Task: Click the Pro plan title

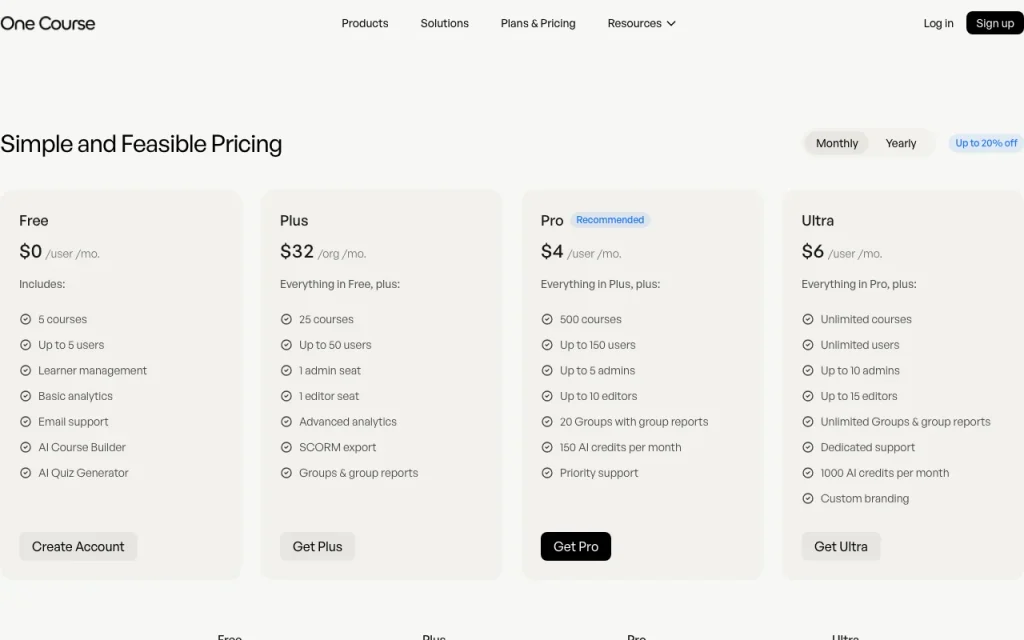Action: tap(552, 221)
